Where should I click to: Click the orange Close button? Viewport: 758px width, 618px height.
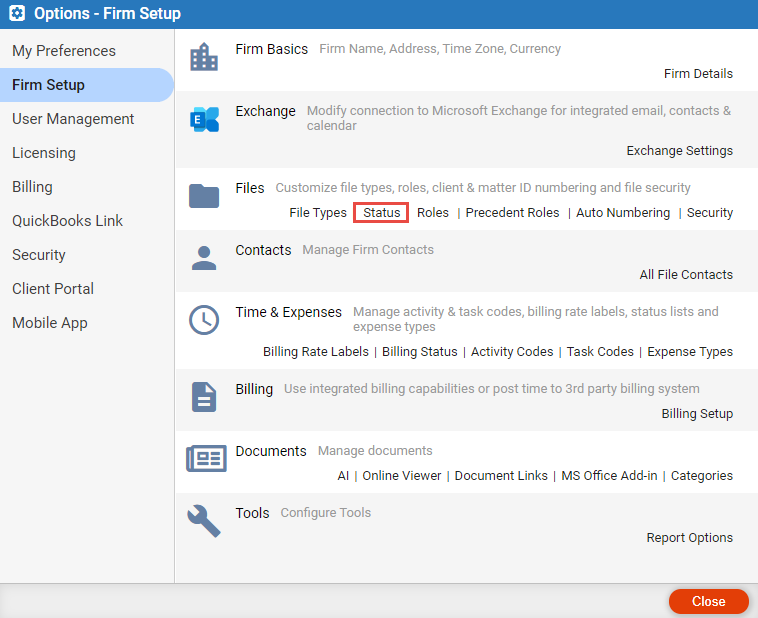pyautogui.click(x=709, y=601)
